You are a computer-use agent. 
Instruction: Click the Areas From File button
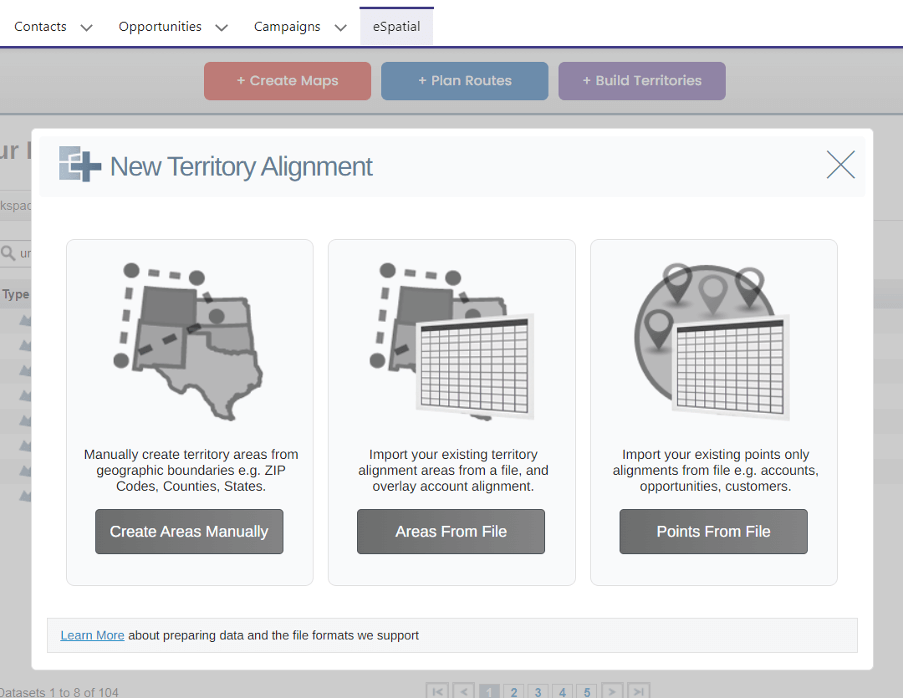451,531
